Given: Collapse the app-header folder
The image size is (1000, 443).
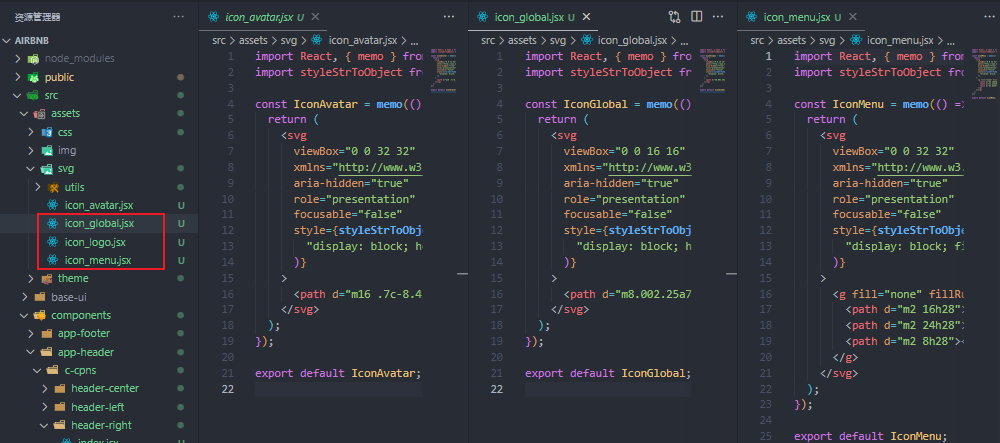Looking at the screenshot, I should [31, 352].
